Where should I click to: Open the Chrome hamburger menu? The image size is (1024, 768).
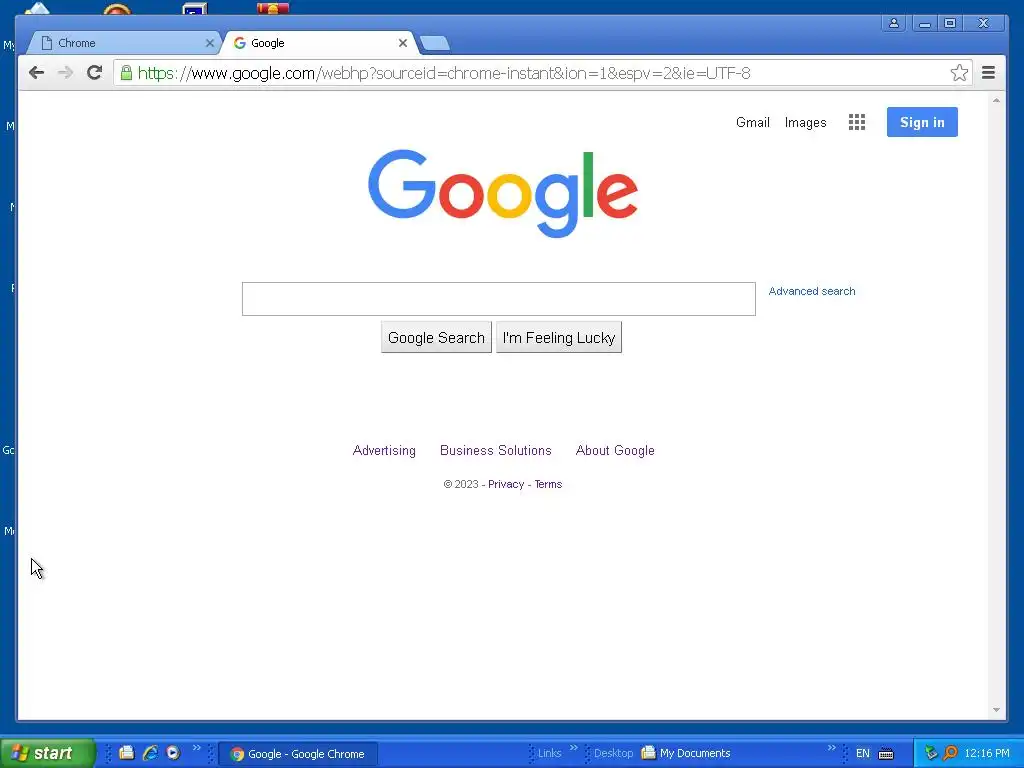(x=988, y=72)
